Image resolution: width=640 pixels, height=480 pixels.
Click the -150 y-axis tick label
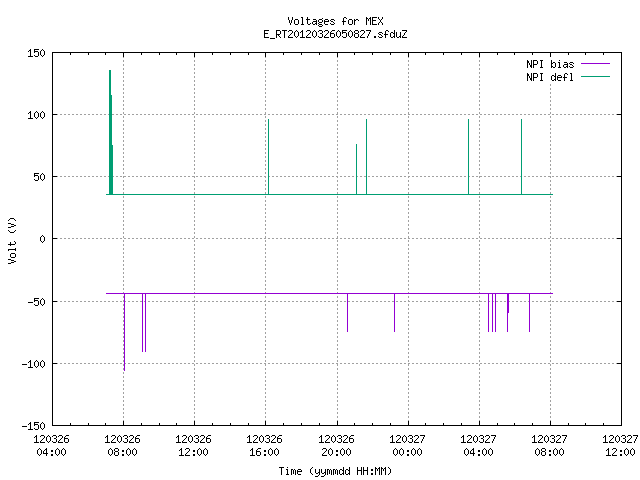(x=33, y=426)
